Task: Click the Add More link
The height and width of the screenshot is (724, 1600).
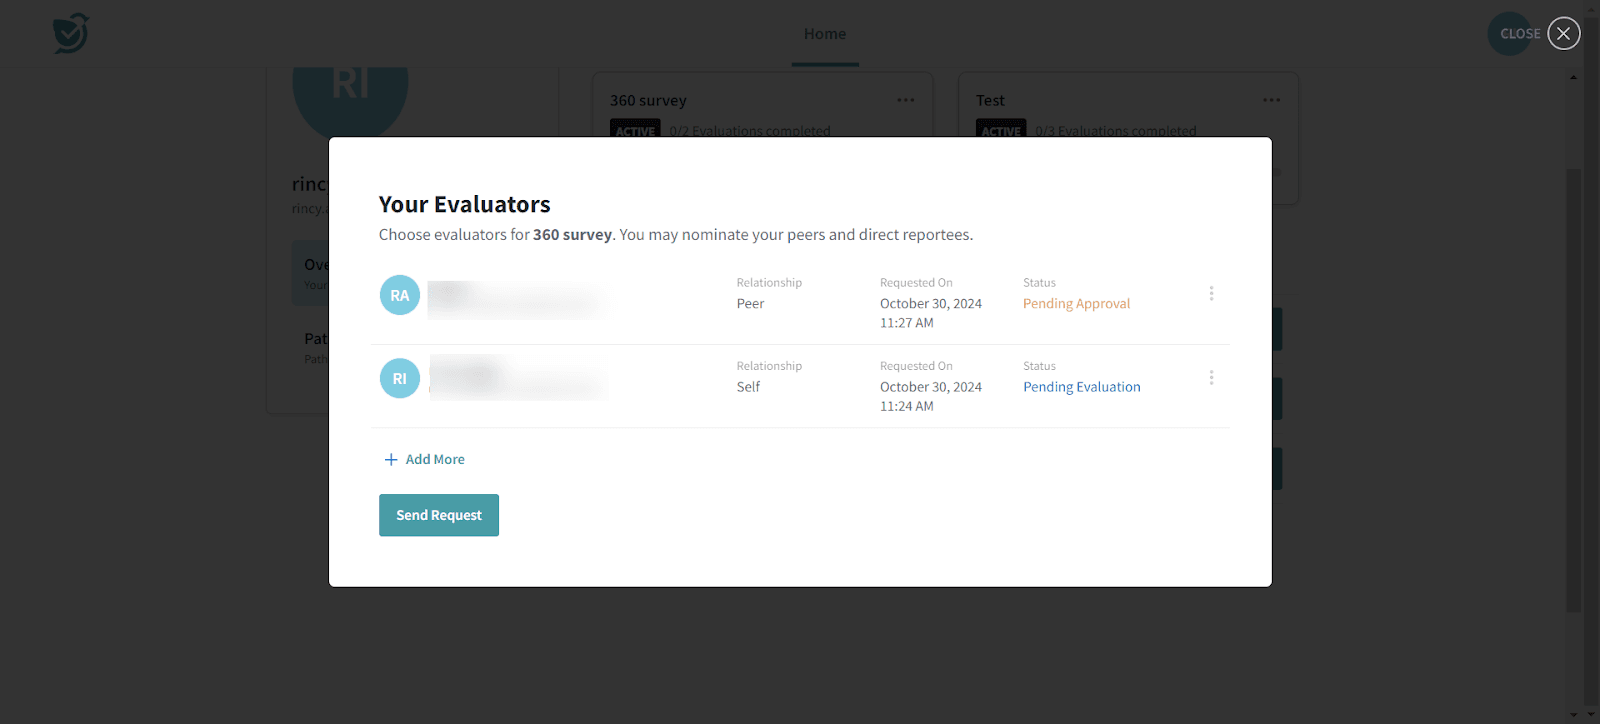Action: tap(425, 459)
